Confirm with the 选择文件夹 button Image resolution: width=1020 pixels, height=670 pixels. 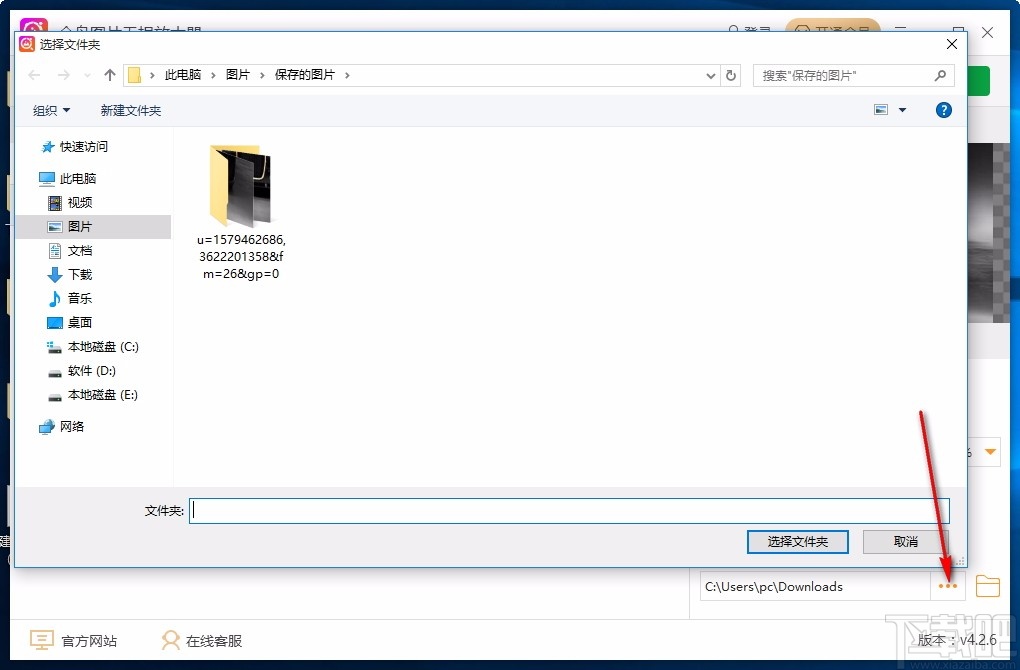[797, 541]
